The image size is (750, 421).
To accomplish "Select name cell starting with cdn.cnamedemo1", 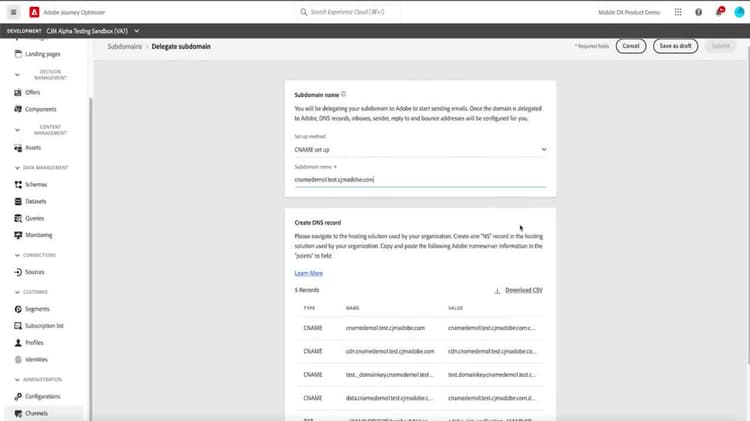I will [x=390, y=351].
